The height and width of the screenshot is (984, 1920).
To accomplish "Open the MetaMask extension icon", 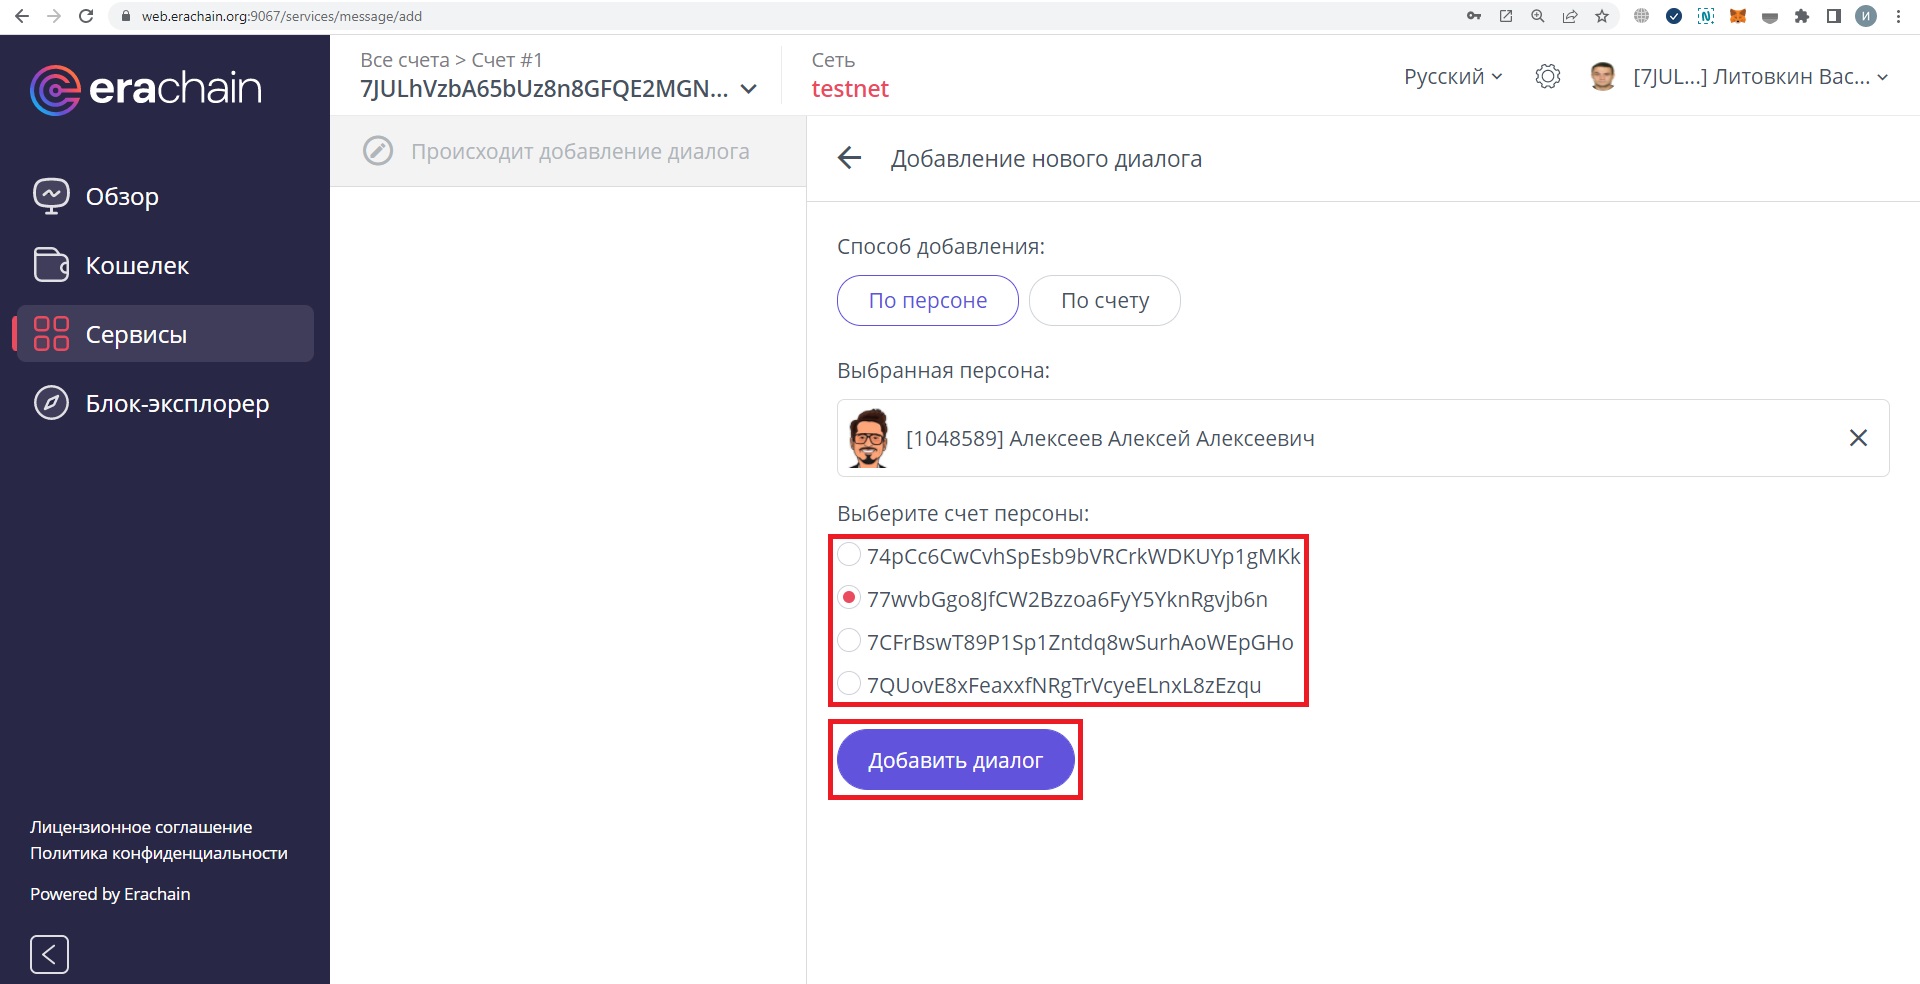I will [x=1738, y=16].
